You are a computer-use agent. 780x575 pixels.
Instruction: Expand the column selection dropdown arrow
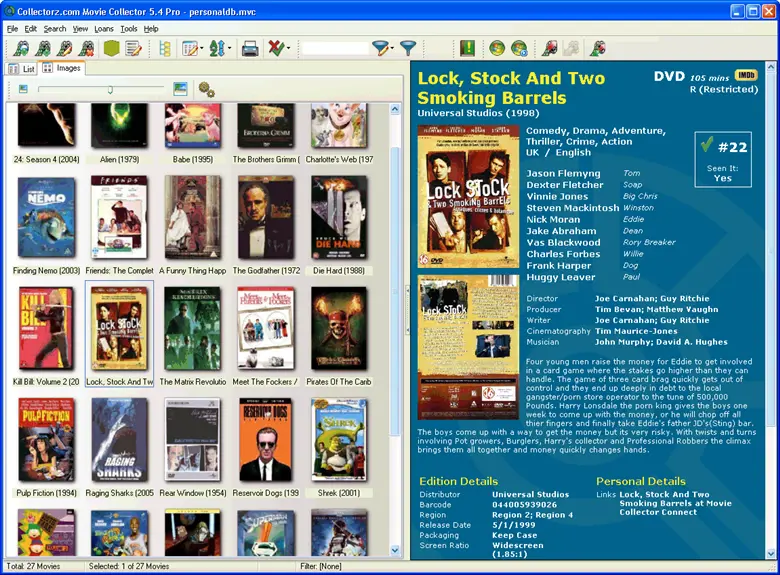(201, 48)
